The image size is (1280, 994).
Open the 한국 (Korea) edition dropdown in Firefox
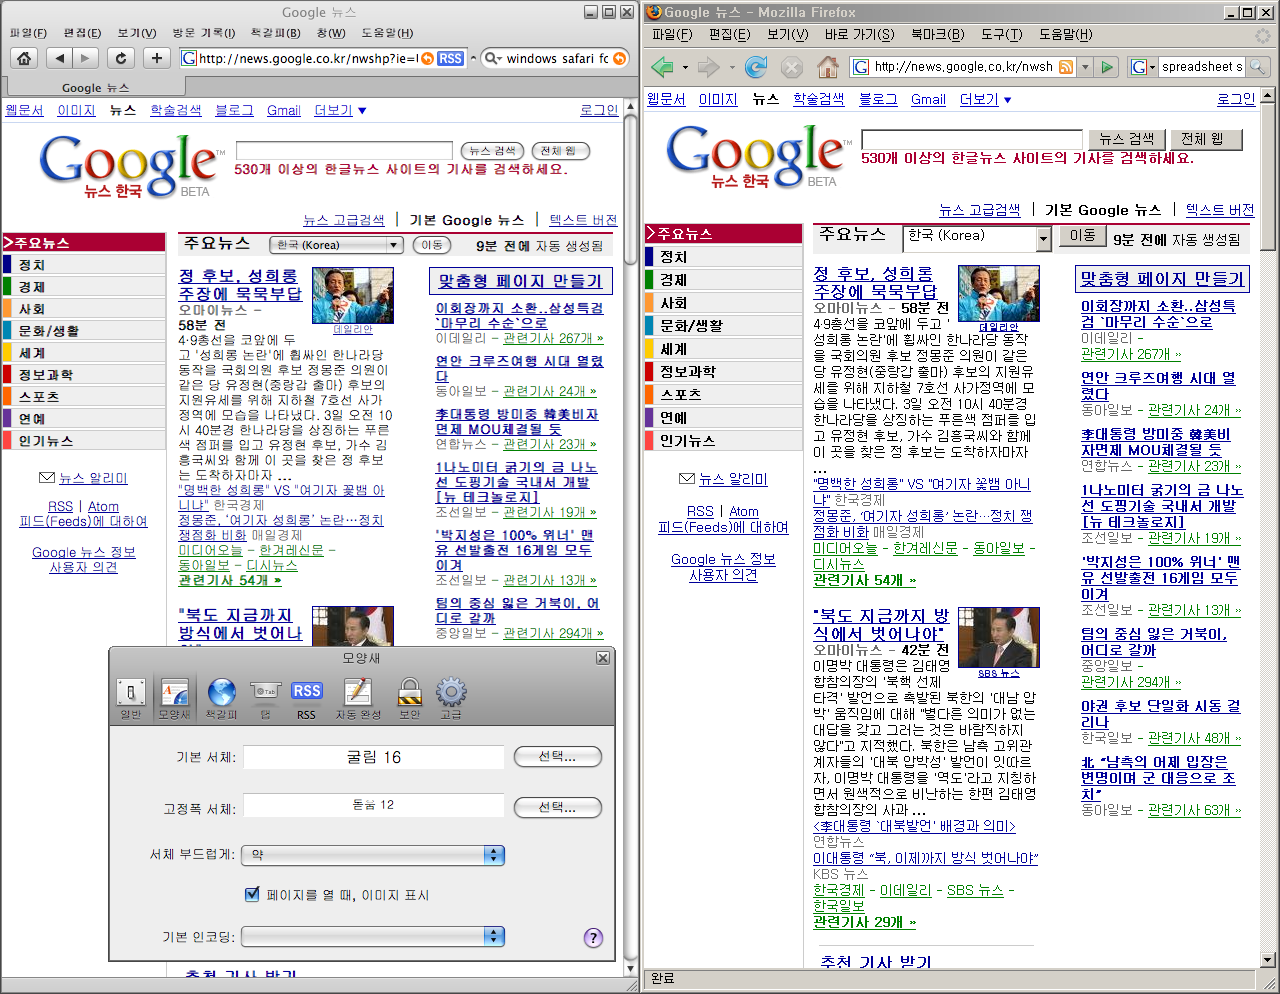pyautogui.click(x=977, y=237)
